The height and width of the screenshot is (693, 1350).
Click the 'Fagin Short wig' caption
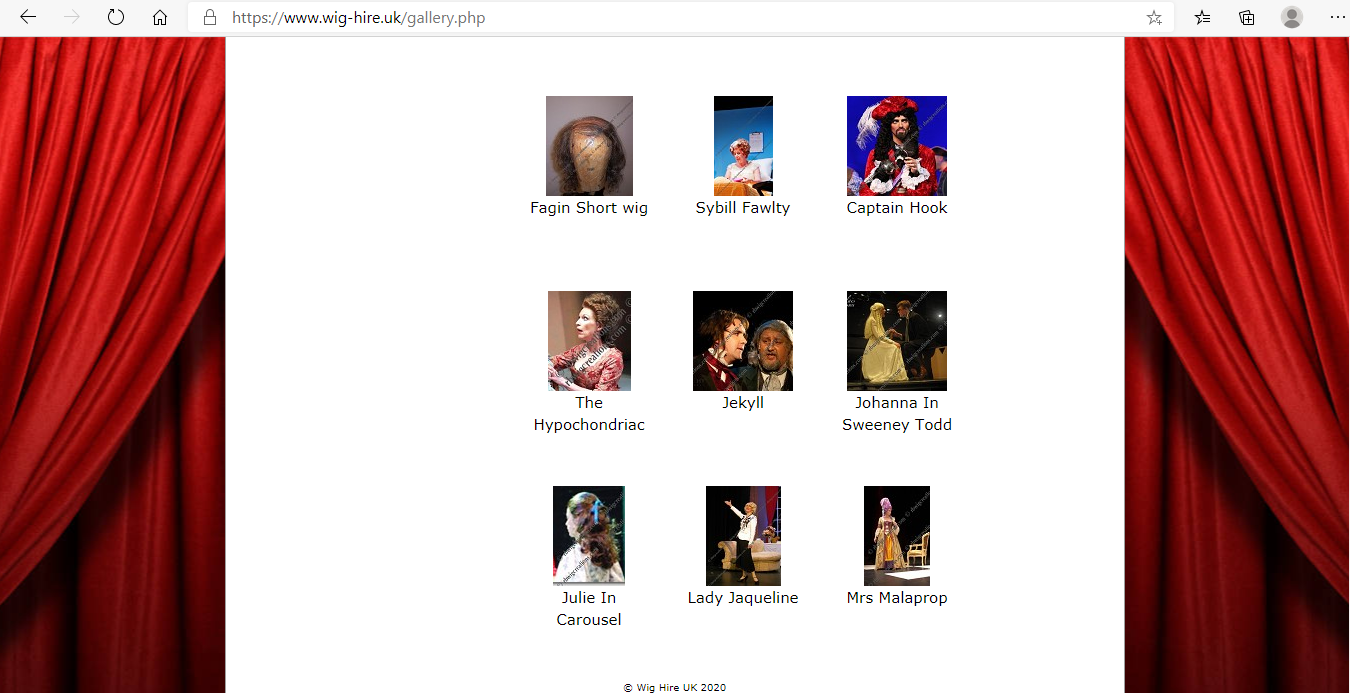pyautogui.click(x=589, y=208)
